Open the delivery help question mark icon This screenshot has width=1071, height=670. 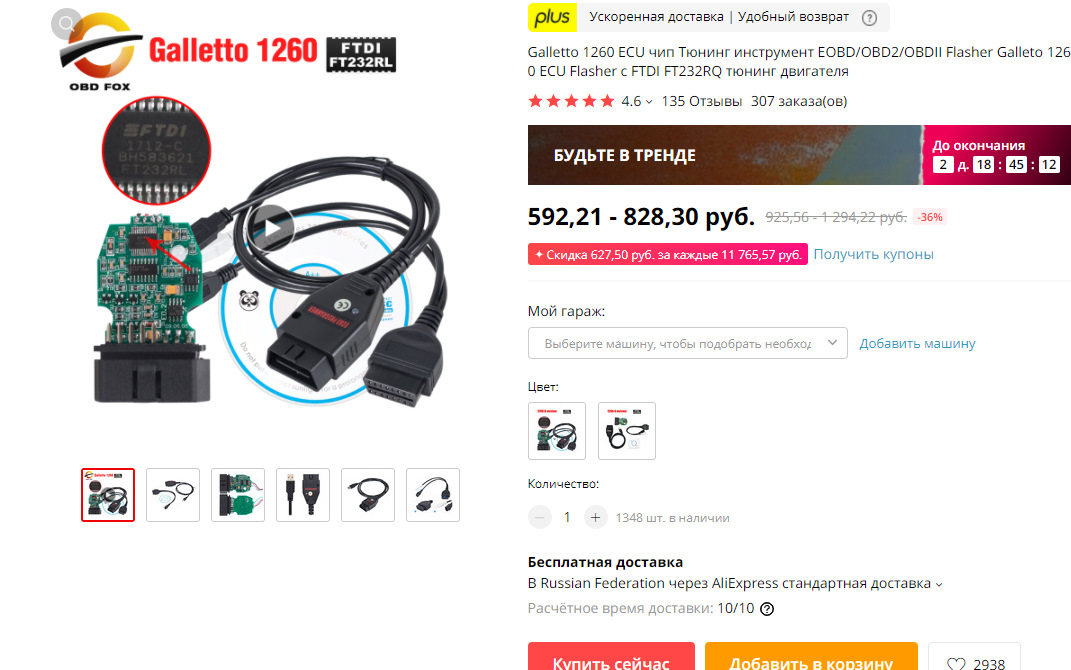tap(869, 18)
